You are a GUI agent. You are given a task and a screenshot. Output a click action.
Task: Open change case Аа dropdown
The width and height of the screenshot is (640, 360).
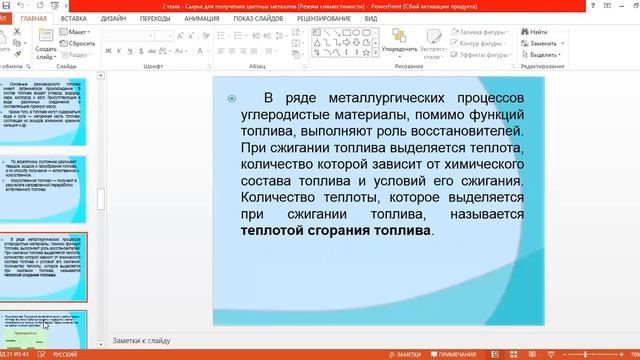[181, 51]
